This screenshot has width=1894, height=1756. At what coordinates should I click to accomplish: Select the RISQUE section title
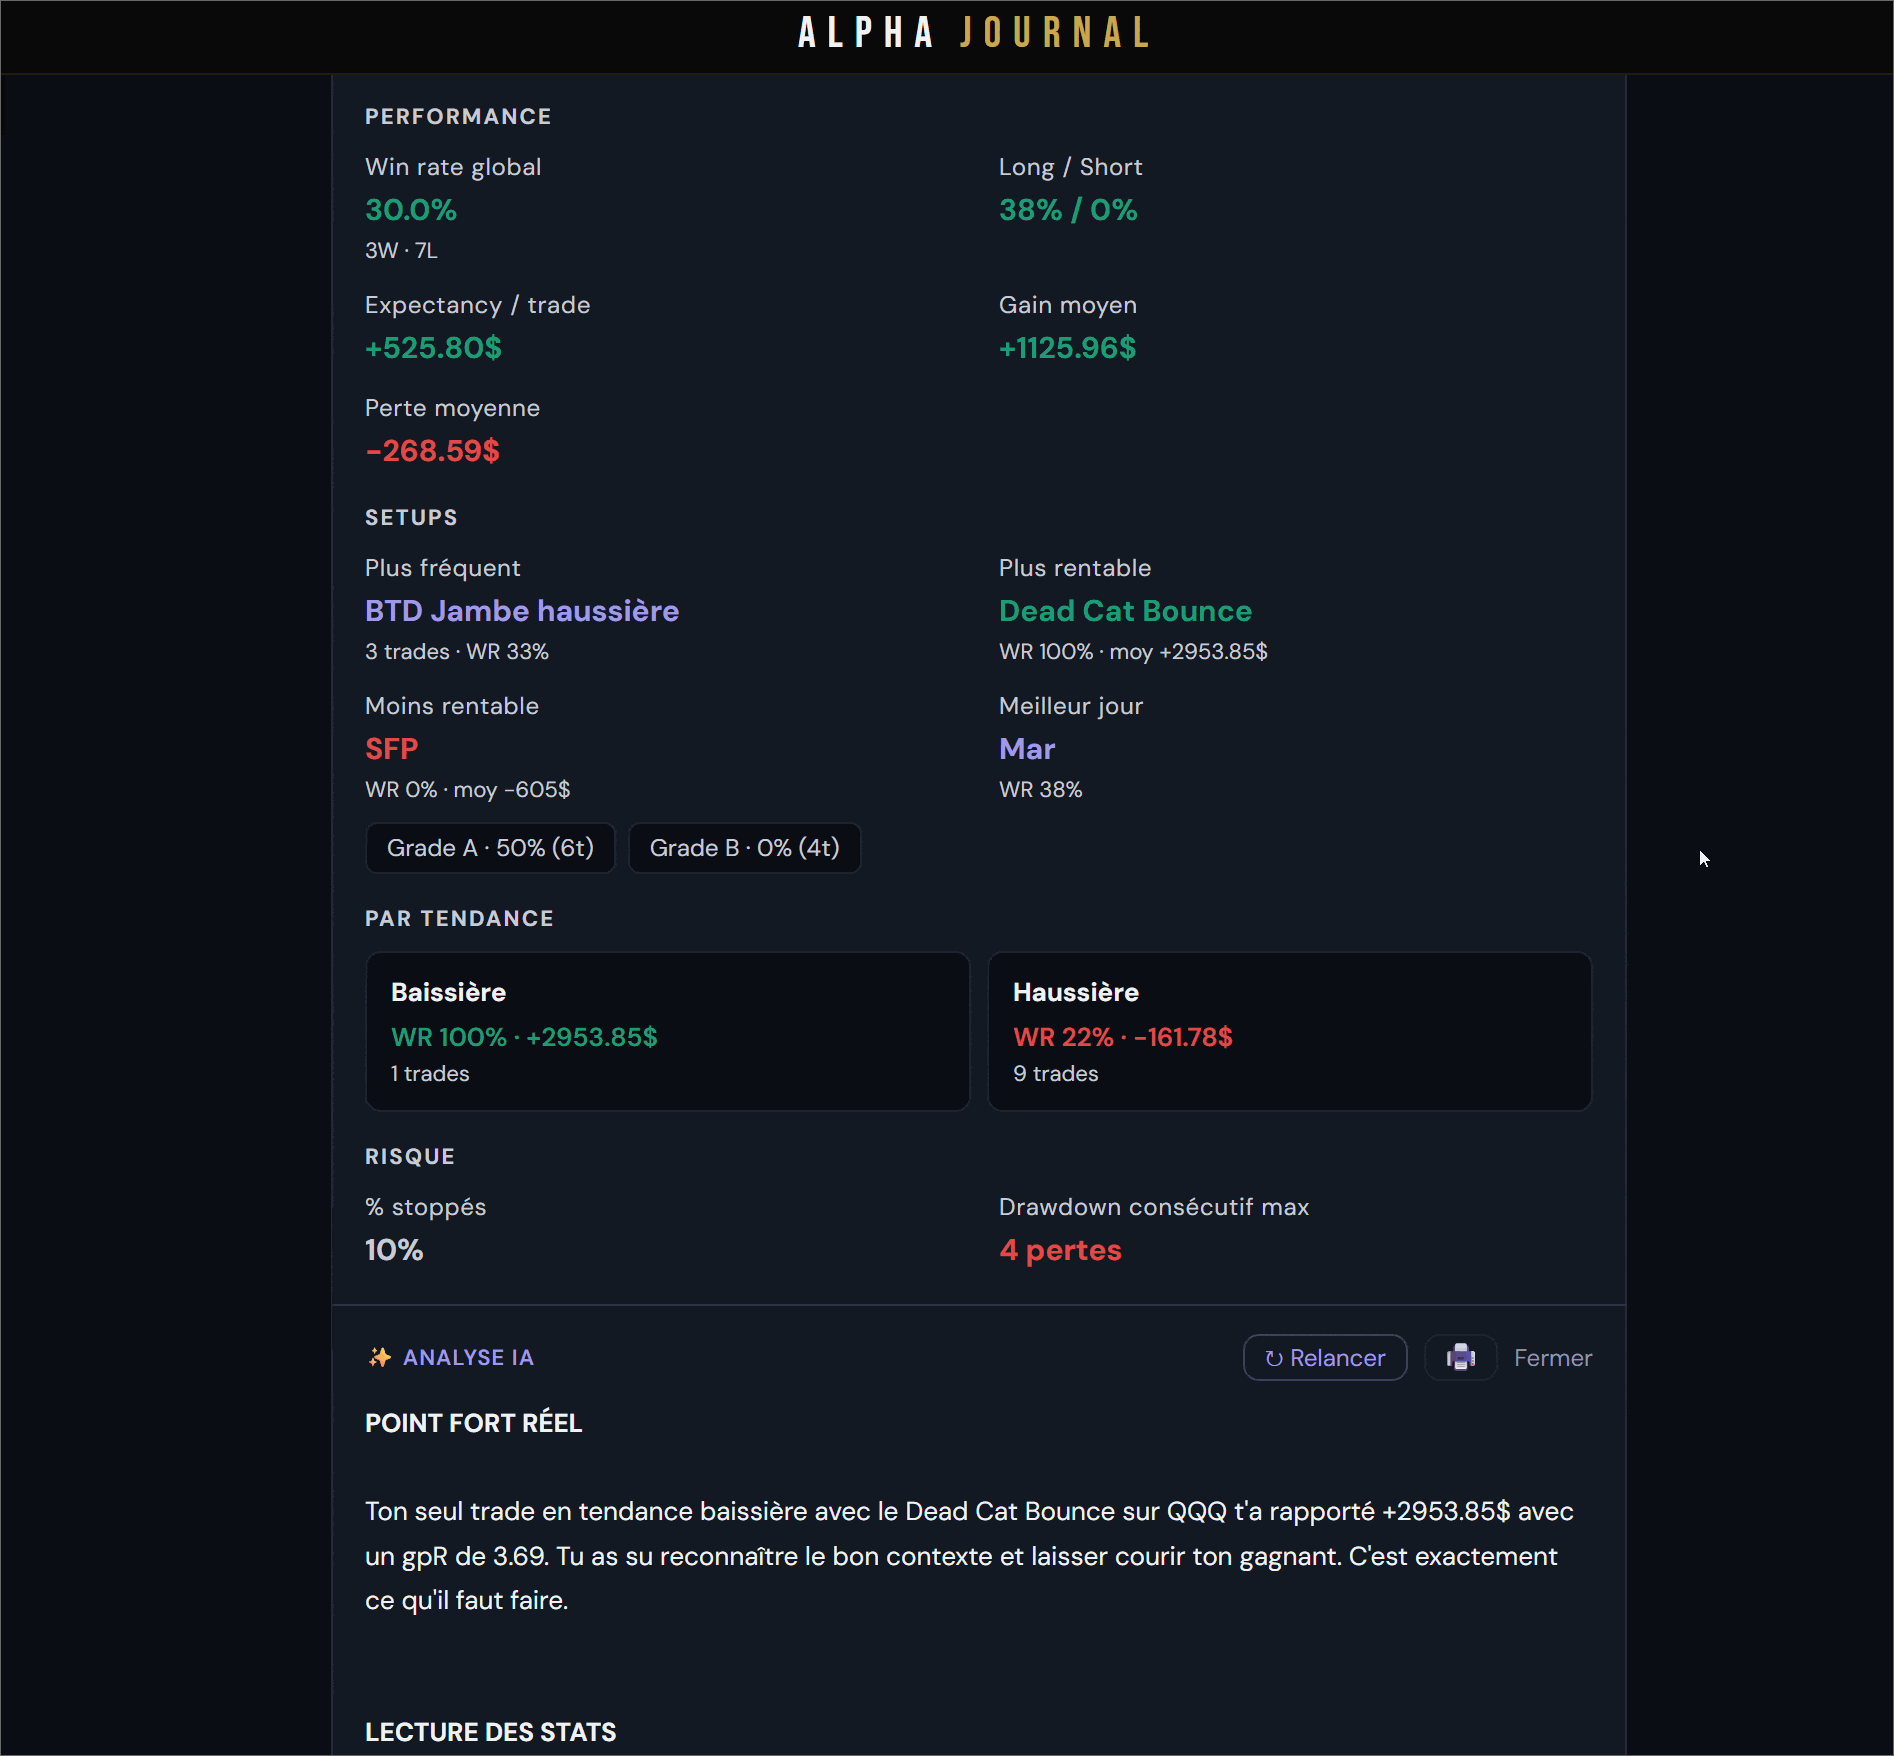pos(409,1156)
